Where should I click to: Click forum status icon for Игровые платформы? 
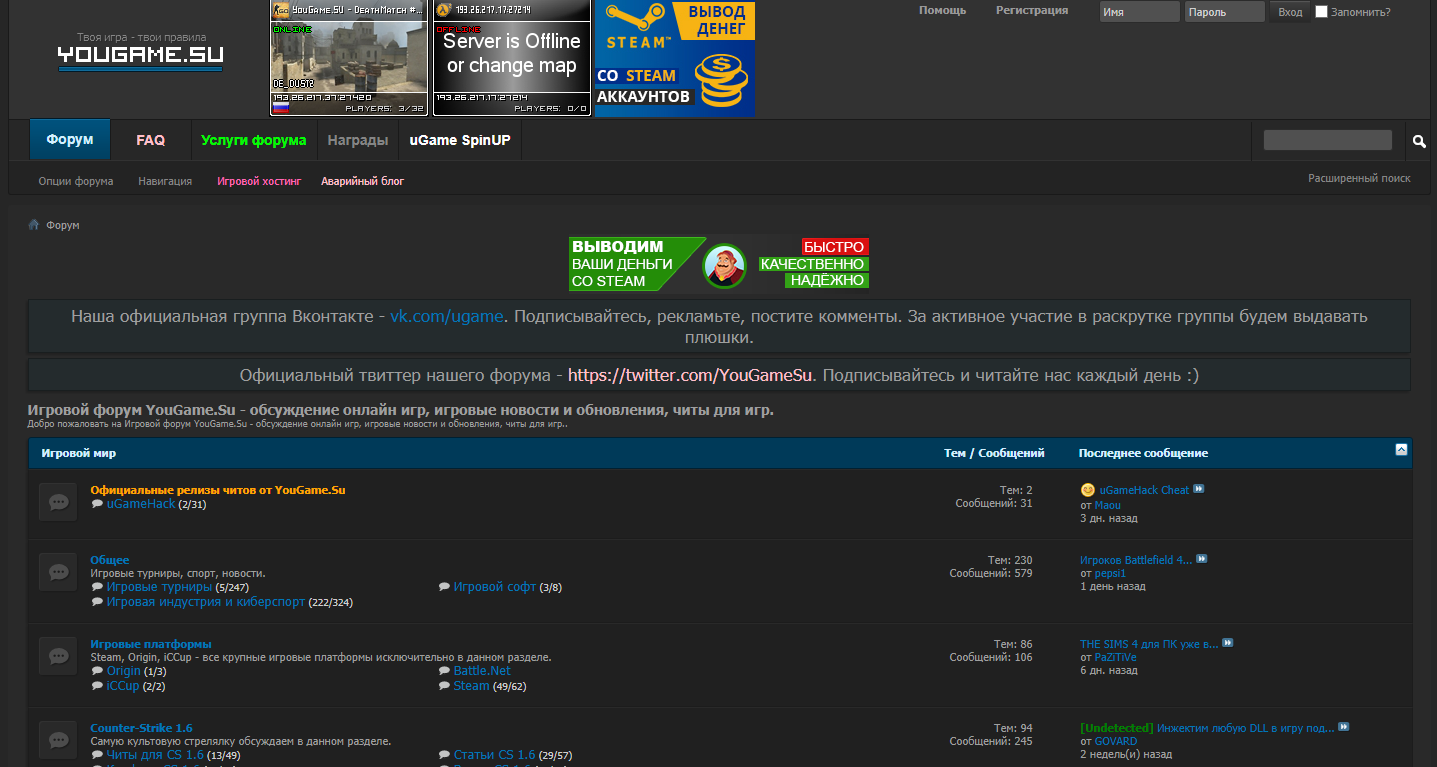pyautogui.click(x=58, y=656)
